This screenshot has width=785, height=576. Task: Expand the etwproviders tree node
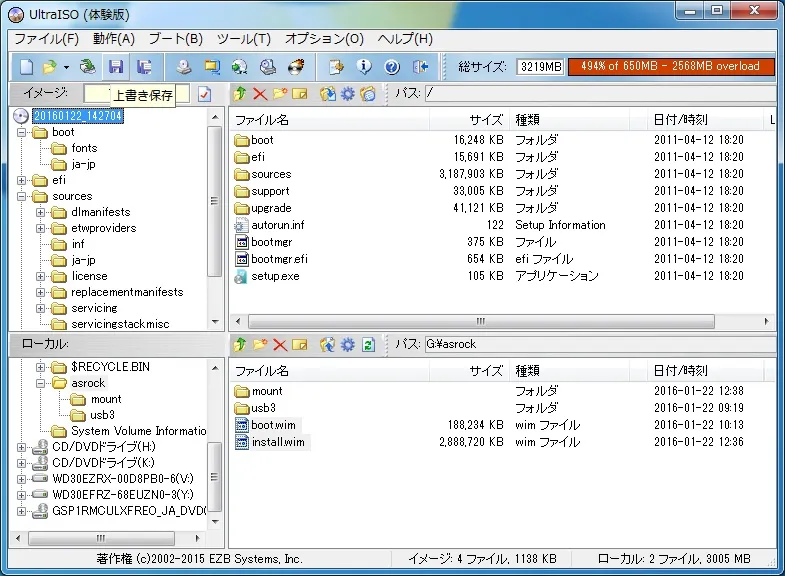pos(41,229)
